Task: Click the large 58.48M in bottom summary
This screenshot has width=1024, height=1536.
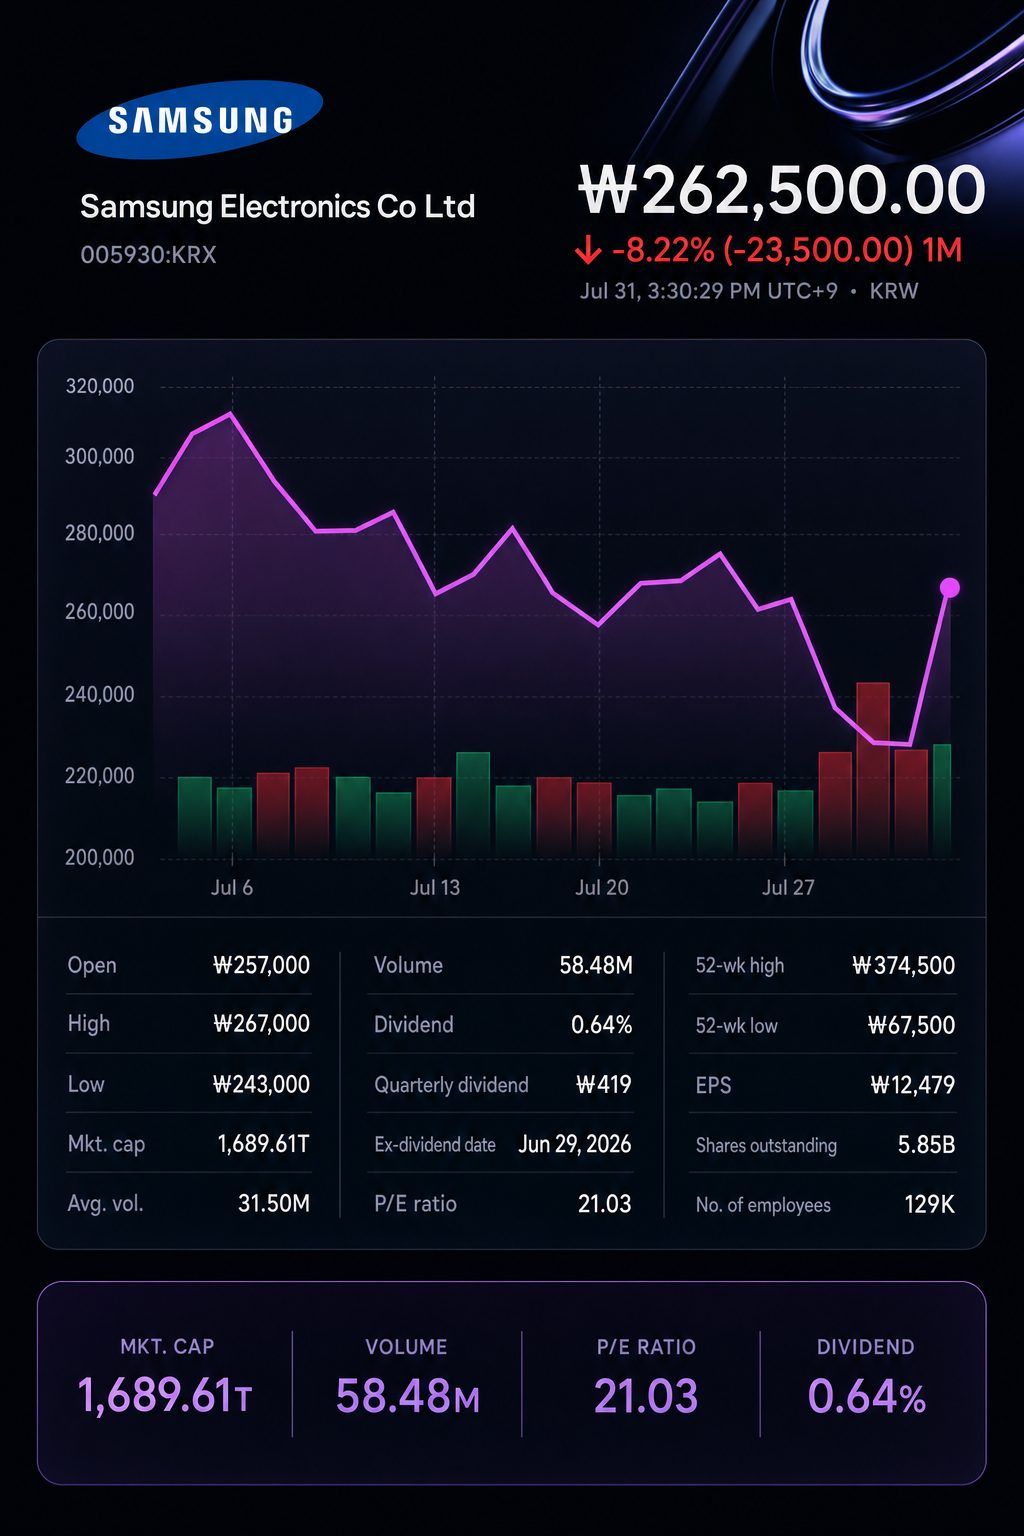Action: [408, 1397]
